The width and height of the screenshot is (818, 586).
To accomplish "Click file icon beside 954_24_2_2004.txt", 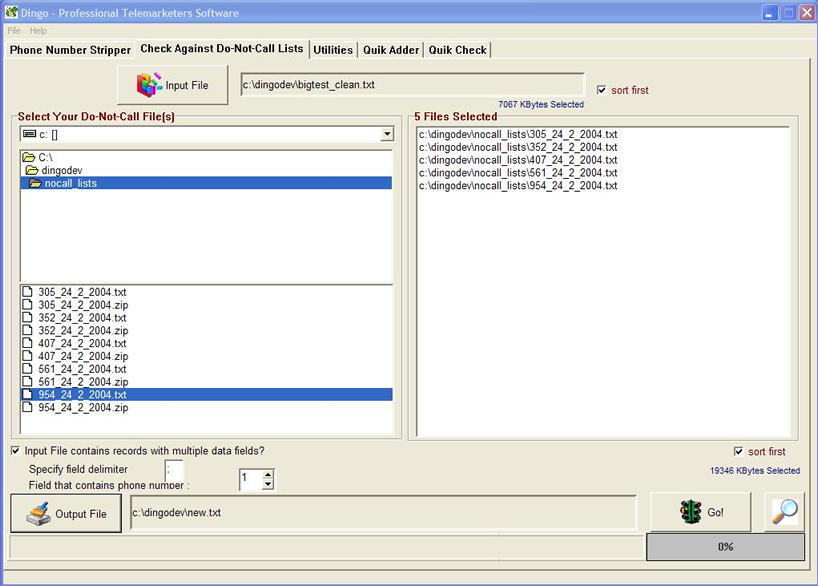I will click(x=28, y=394).
